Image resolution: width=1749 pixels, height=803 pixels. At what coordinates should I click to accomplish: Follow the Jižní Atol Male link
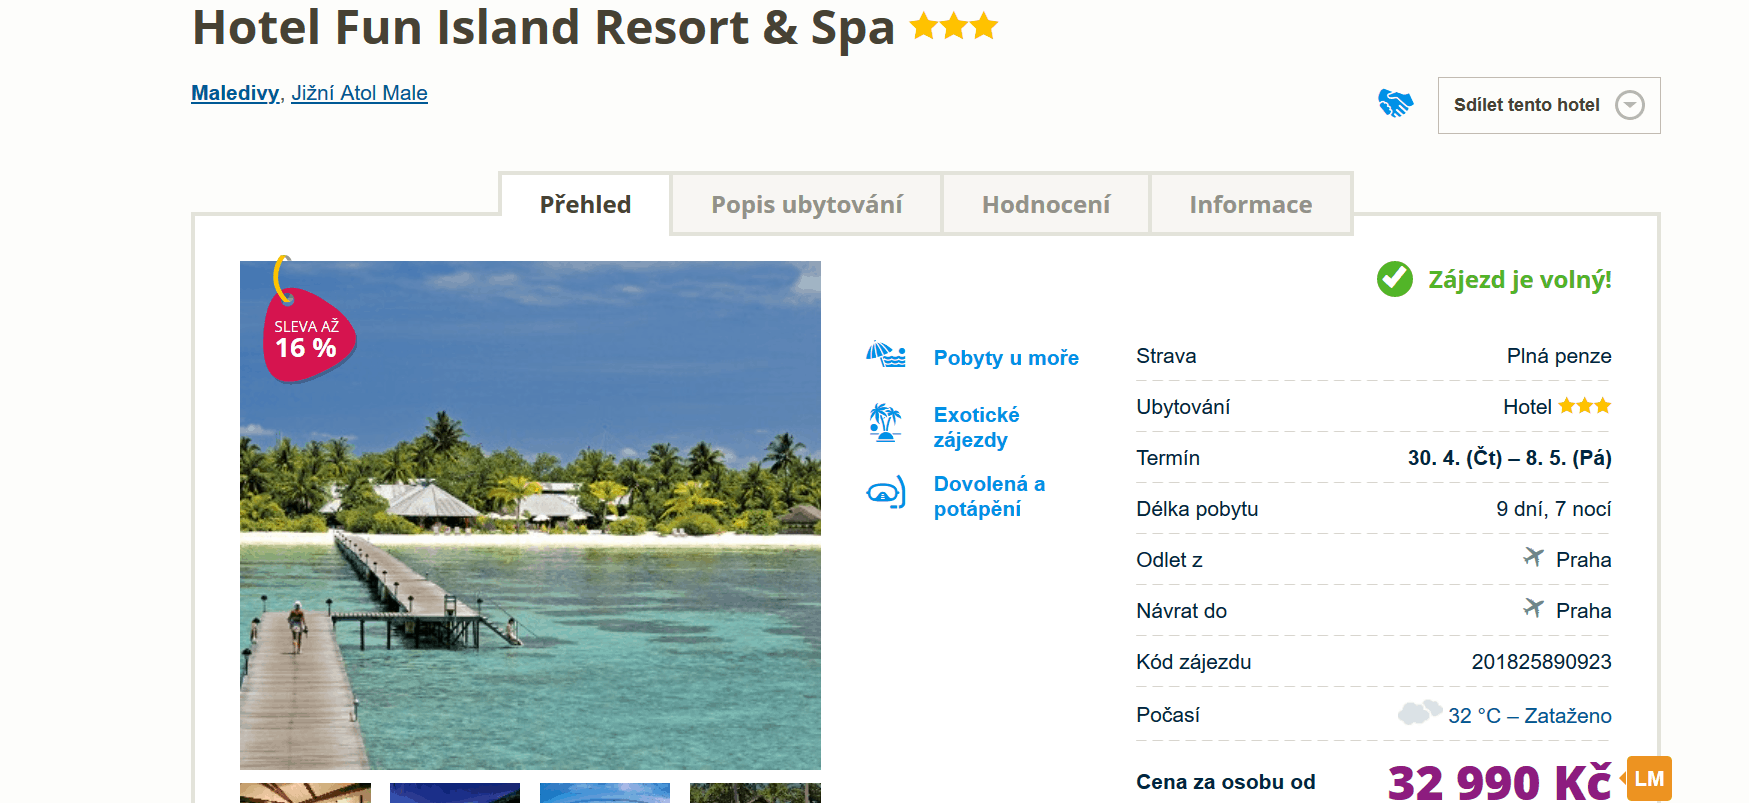click(x=359, y=93)
